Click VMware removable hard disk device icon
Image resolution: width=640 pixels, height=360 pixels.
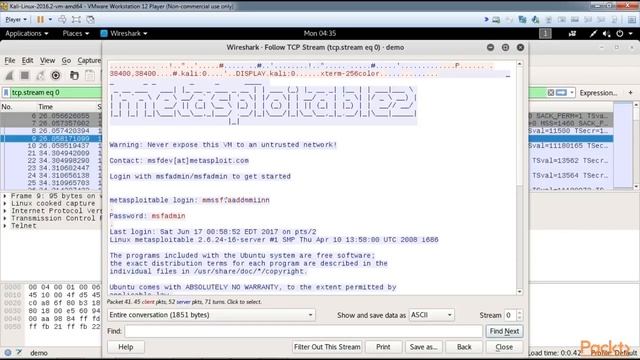coord(496,19)
